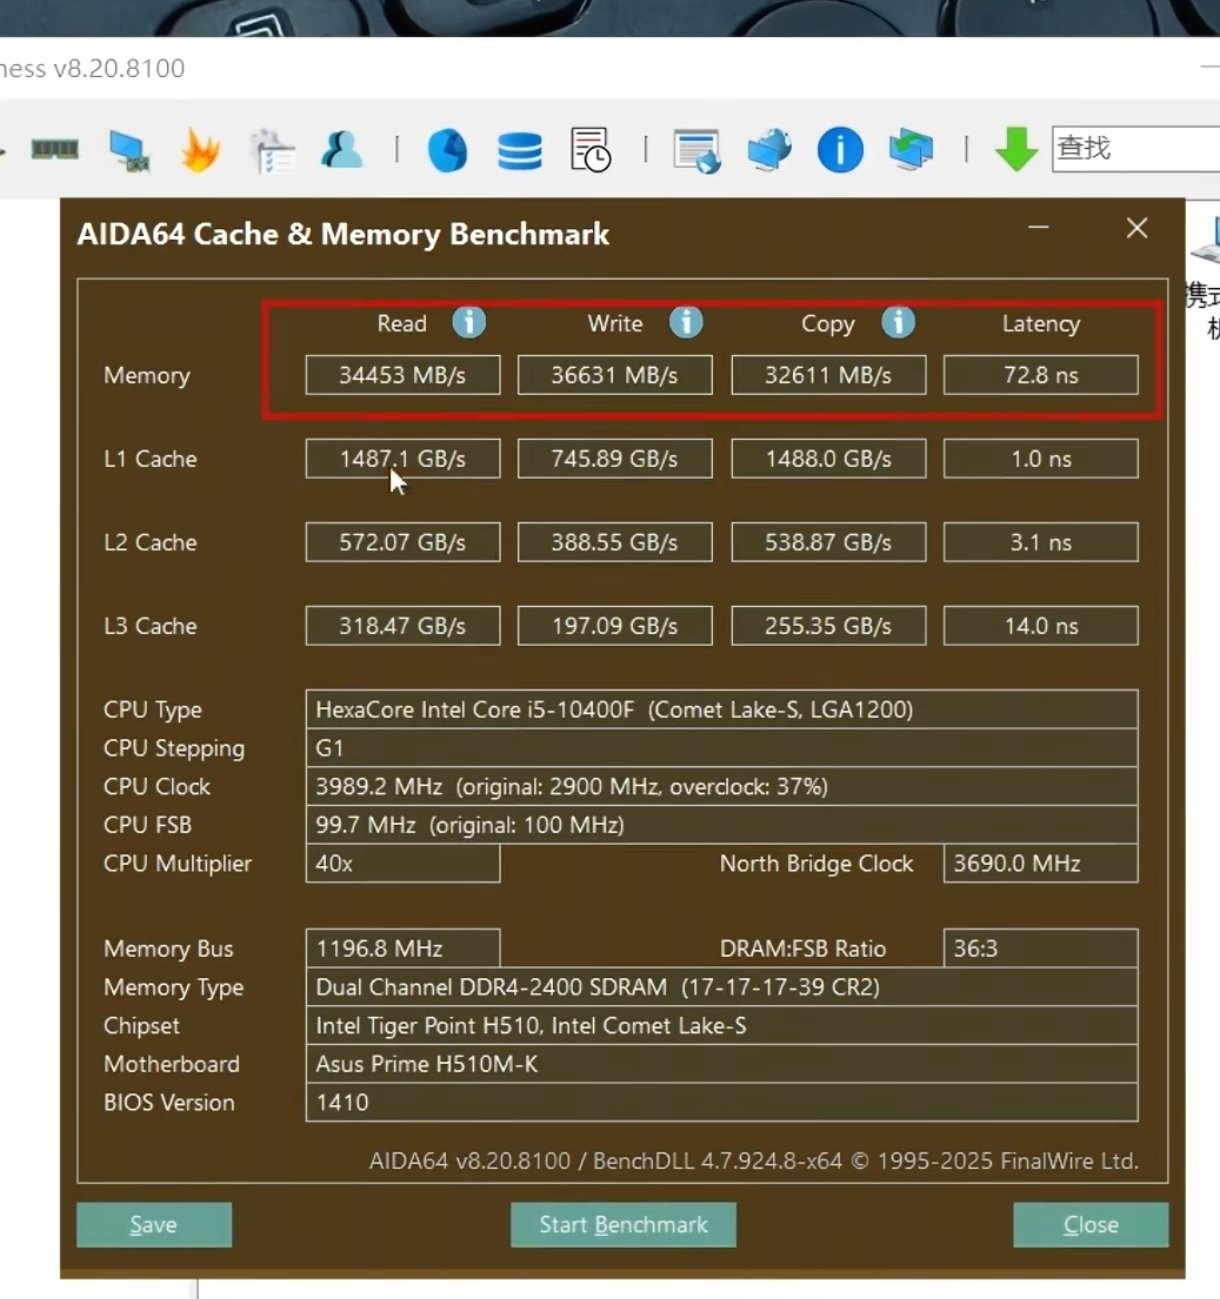Click the blue circle info toolbar icon
Image resolution: width=1220 pixels, height=1299 pixels.
(840, 151)
